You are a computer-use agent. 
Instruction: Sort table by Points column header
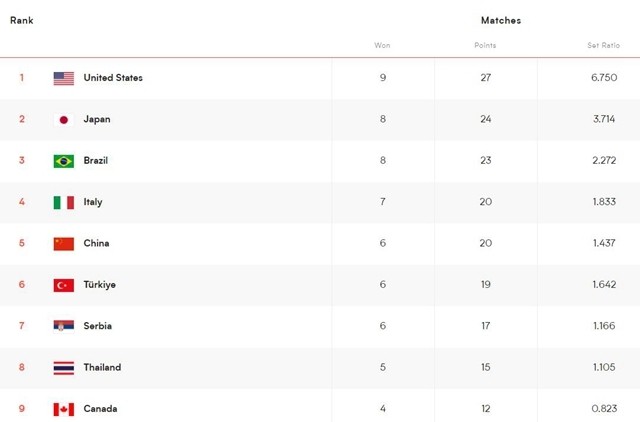485,45
